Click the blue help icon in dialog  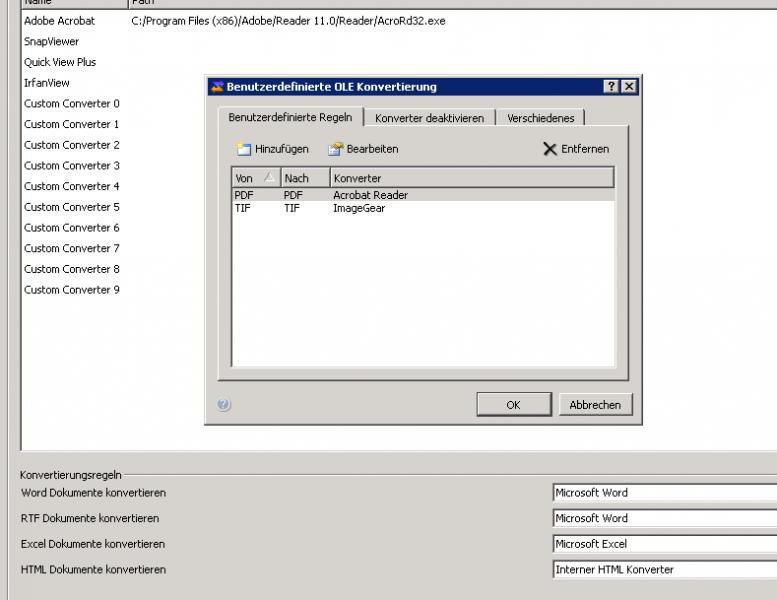224,405
